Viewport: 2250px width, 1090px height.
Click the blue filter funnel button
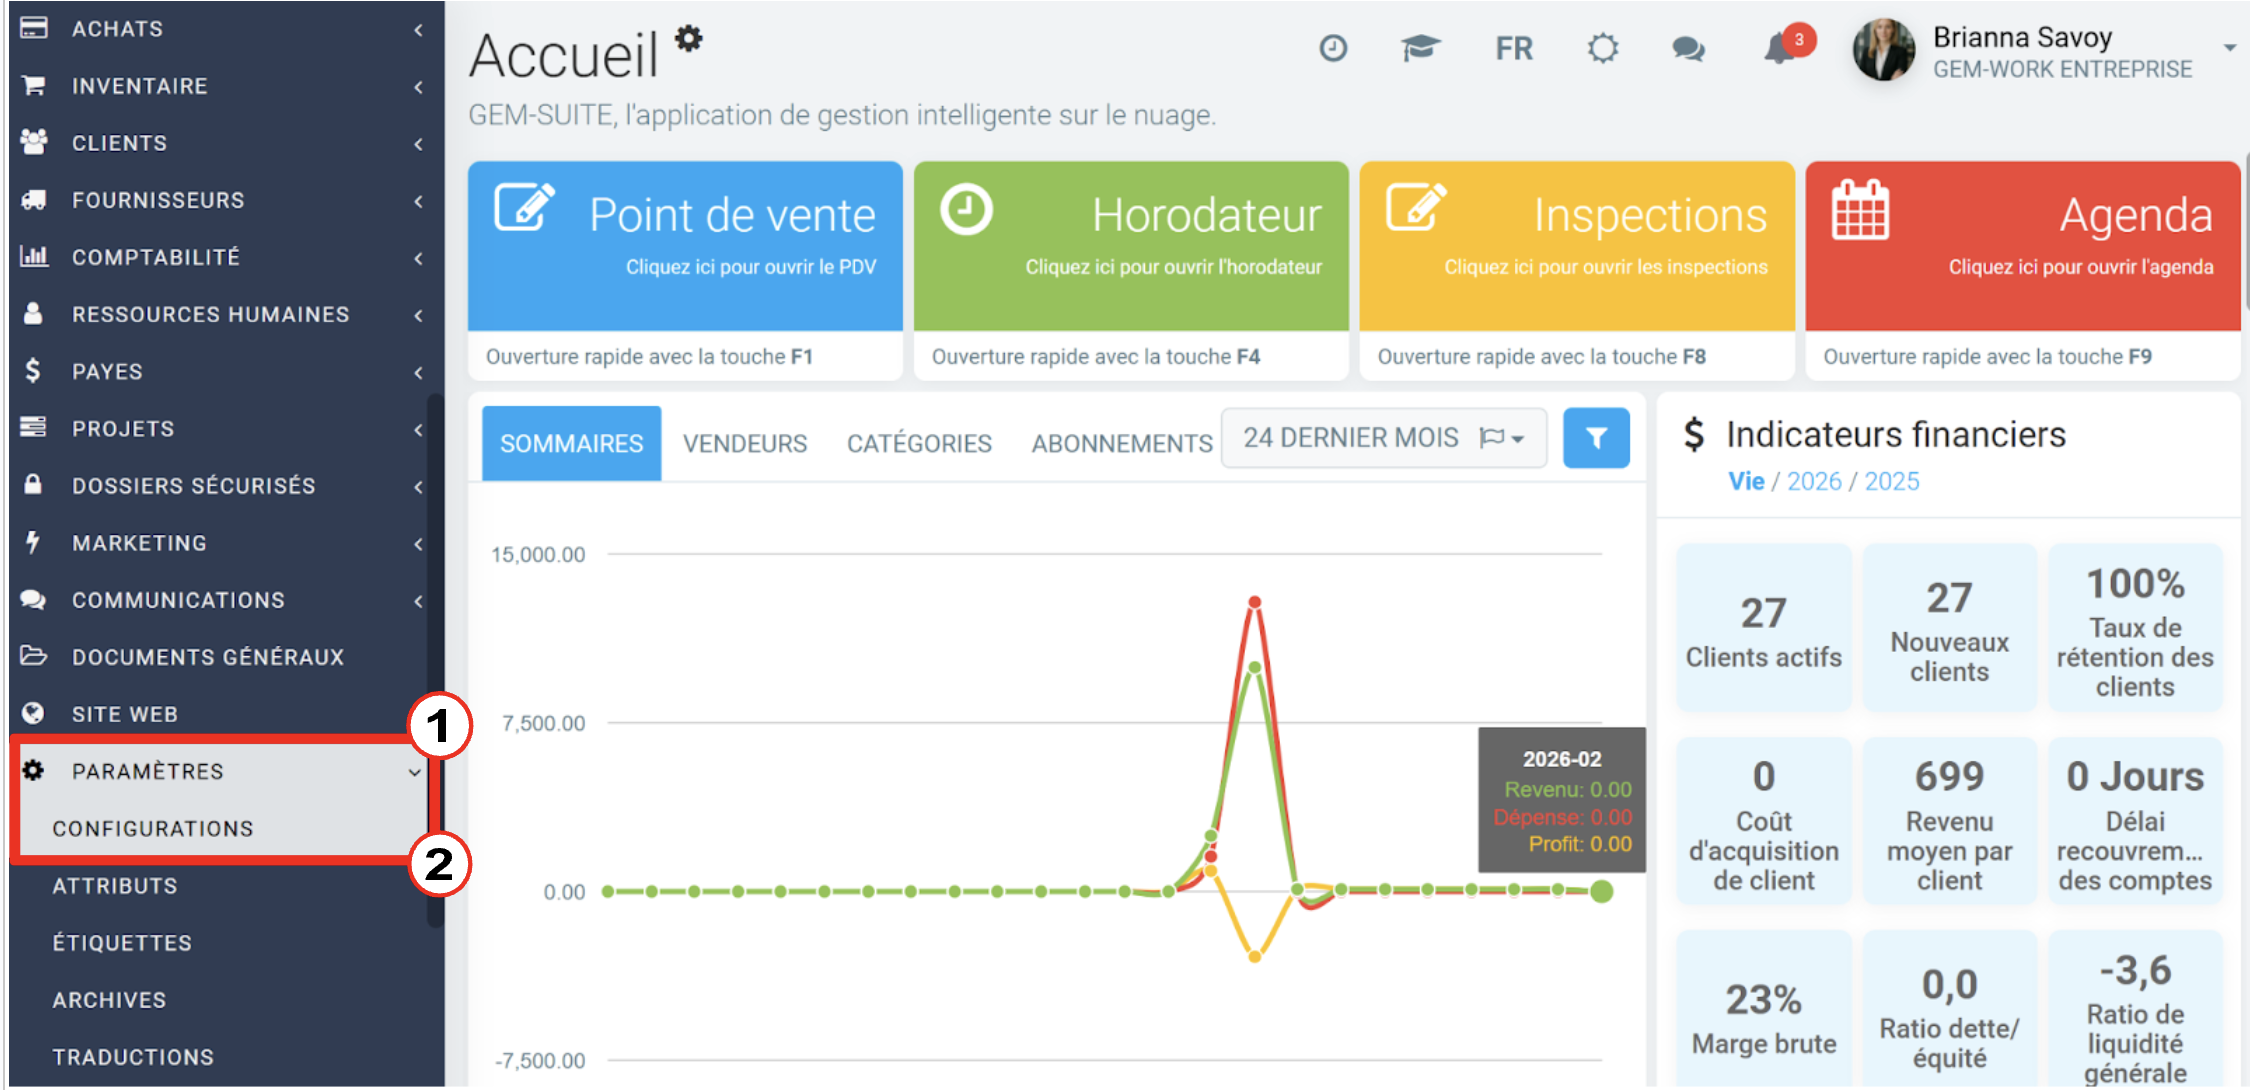pyautogui.click(x=1596, y=438)
